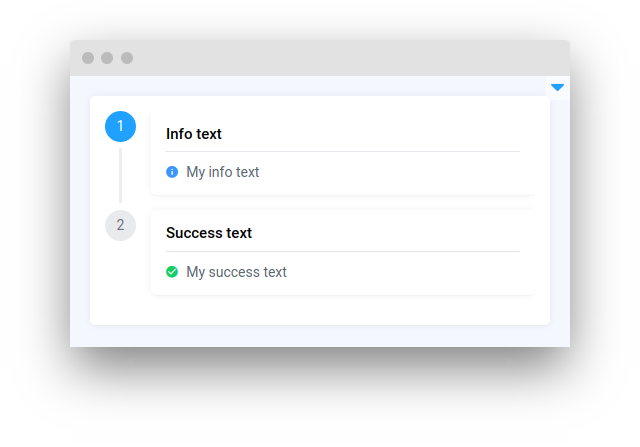Click the divider under "Info text"

pos(342,152)
